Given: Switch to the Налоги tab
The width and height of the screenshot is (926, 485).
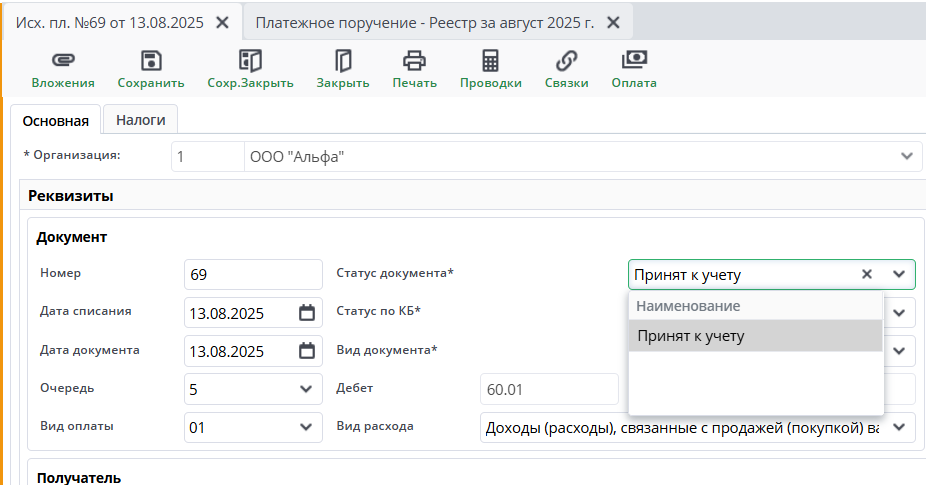Looking at the screenshot, I should tap(141, 120).
